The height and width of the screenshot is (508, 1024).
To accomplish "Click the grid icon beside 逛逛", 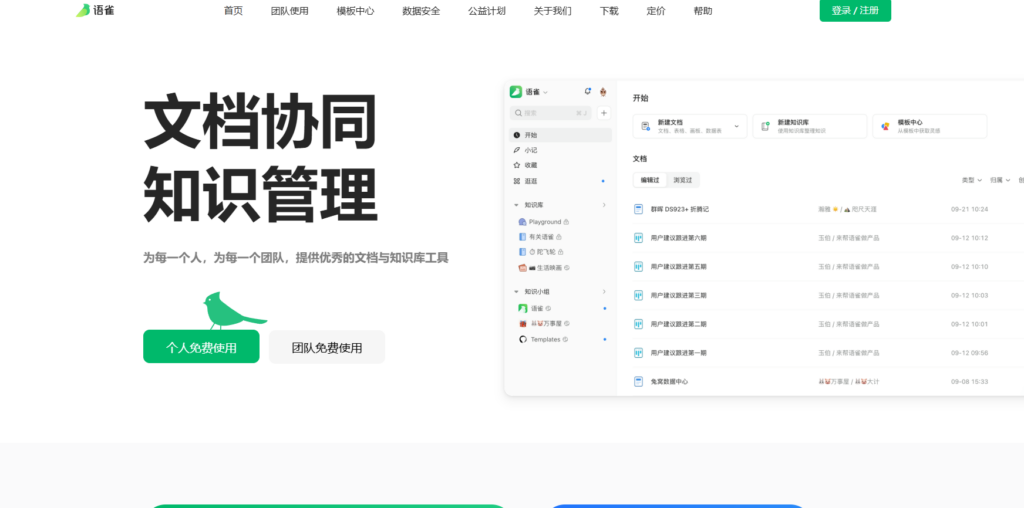I will point(517,181).
